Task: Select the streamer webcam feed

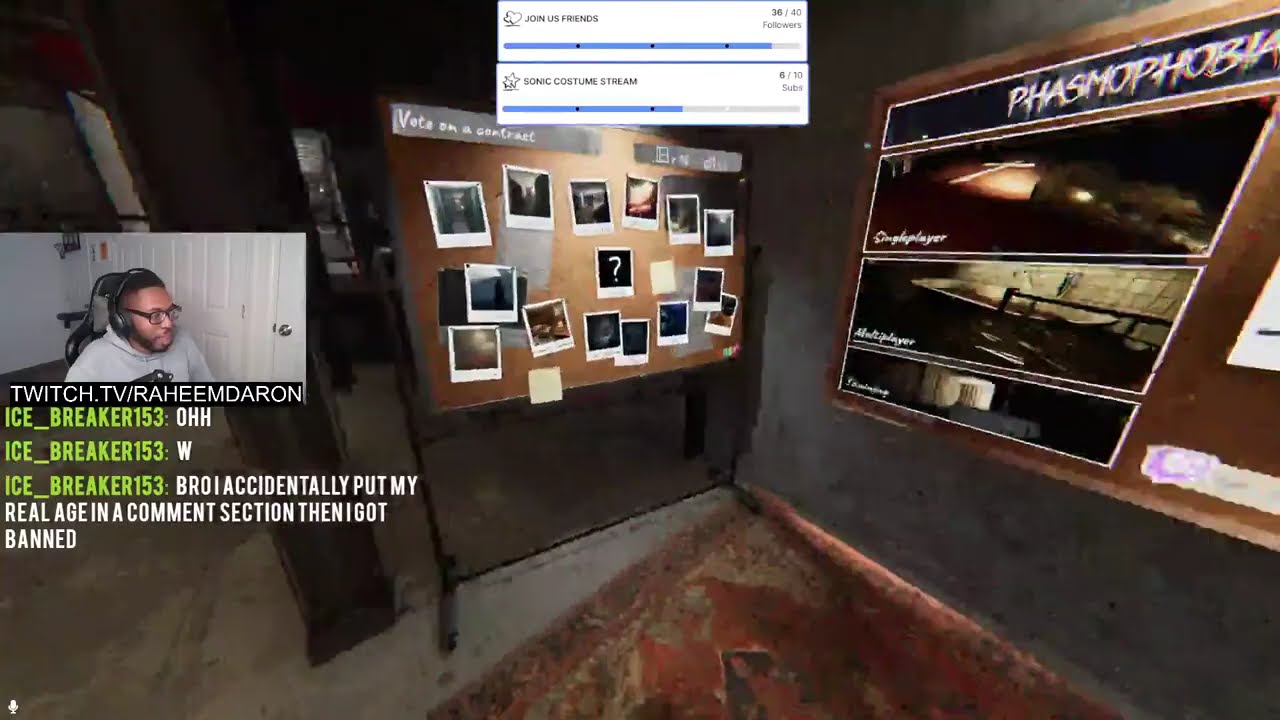Action: pos(153,308)
